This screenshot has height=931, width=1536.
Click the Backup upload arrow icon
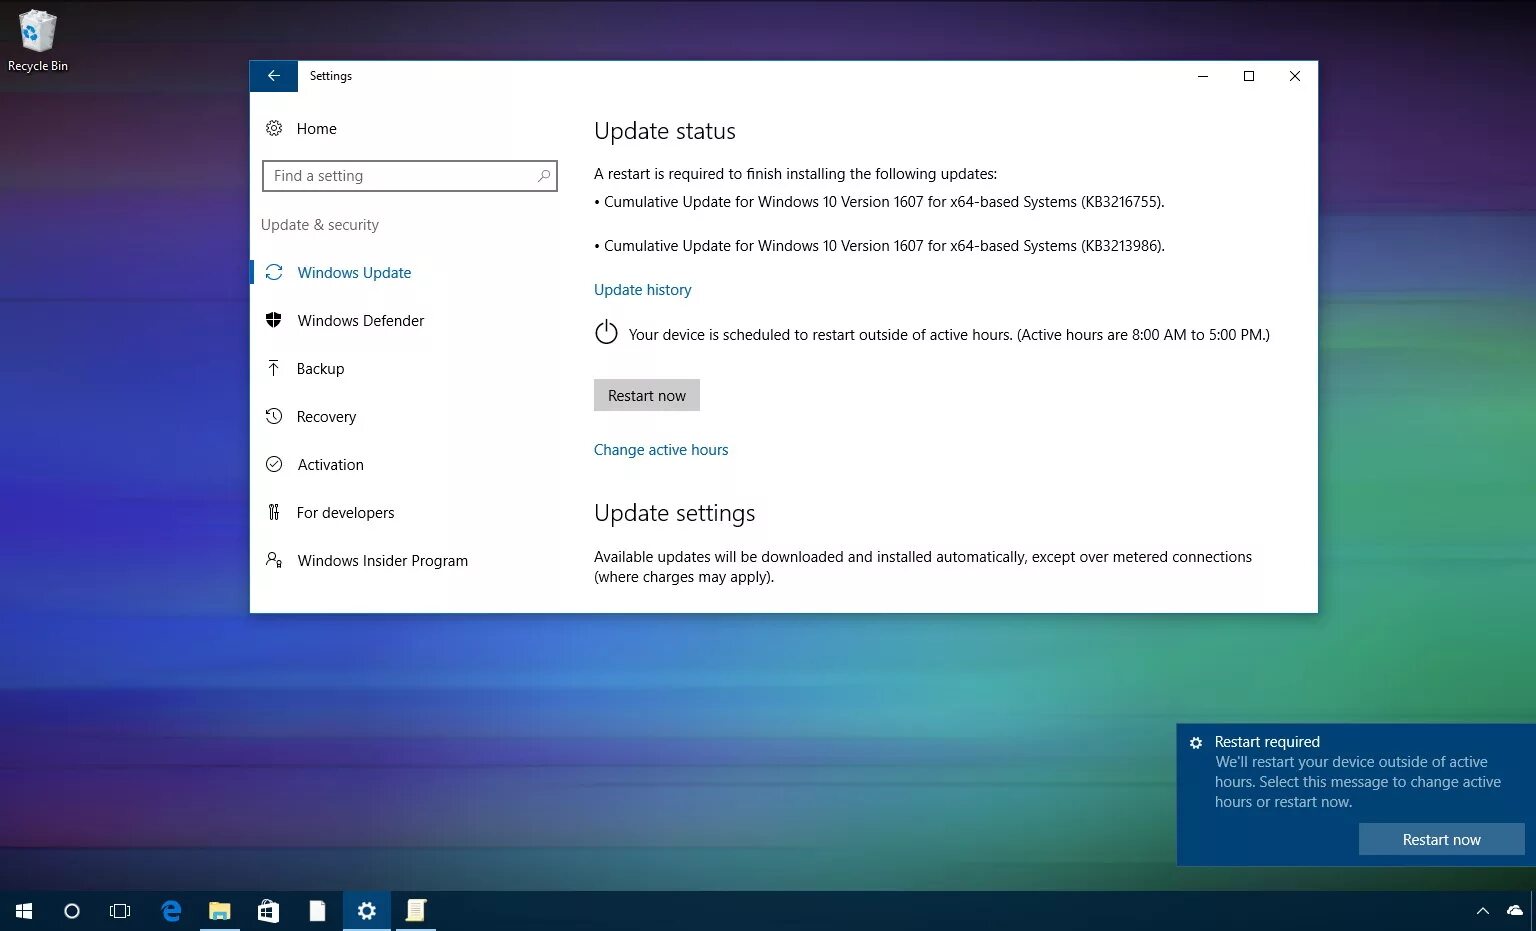(x=274, y=368)
